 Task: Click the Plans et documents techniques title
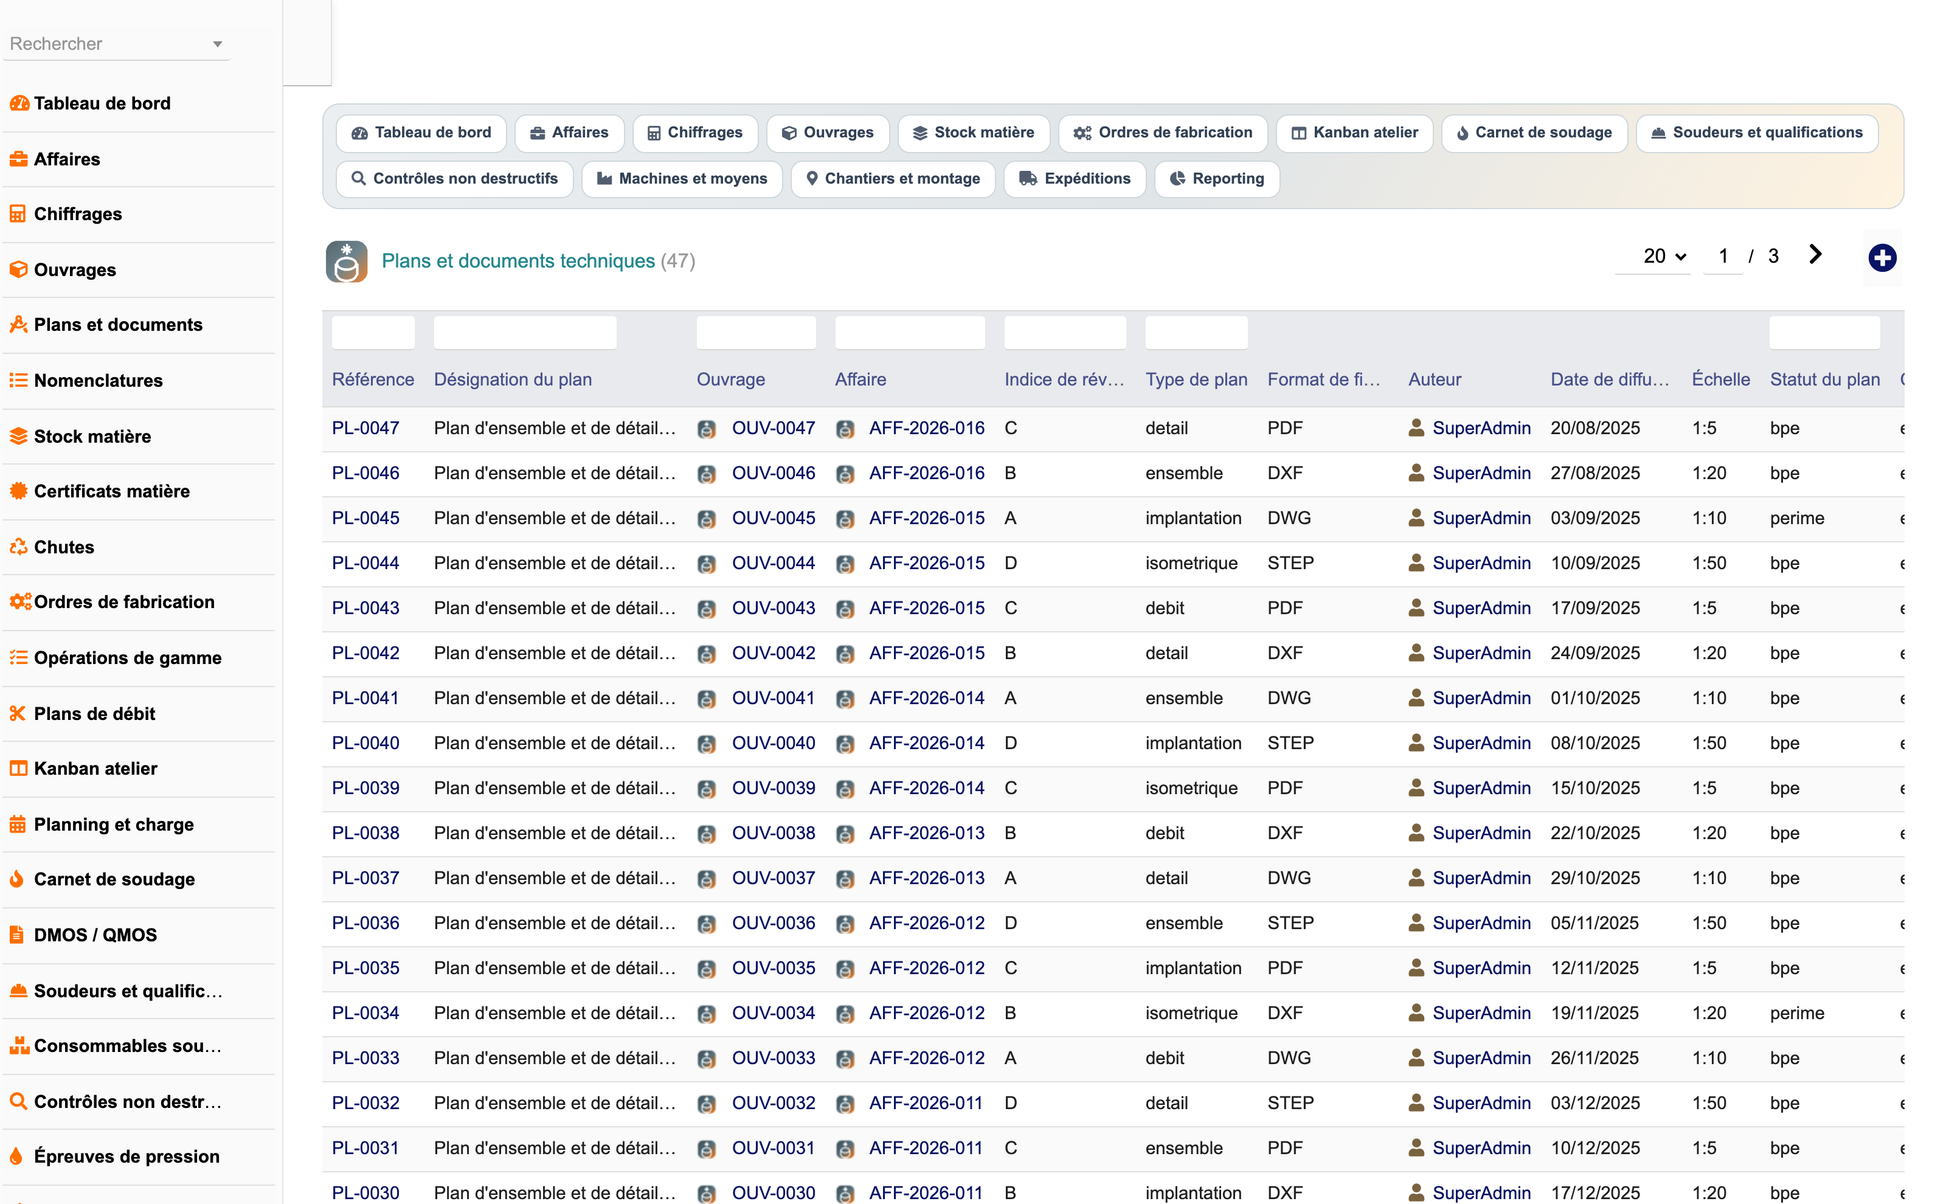pos(518,261)
